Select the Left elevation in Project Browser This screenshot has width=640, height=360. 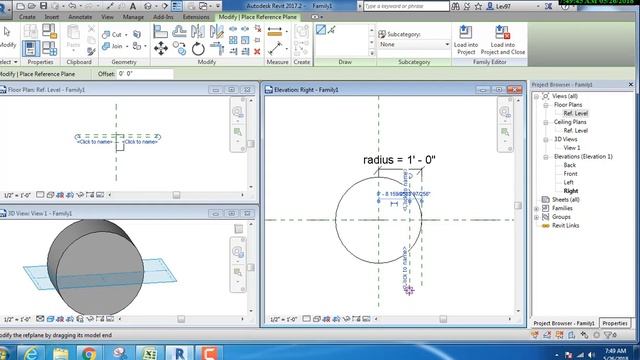click(x=569, y=182)
